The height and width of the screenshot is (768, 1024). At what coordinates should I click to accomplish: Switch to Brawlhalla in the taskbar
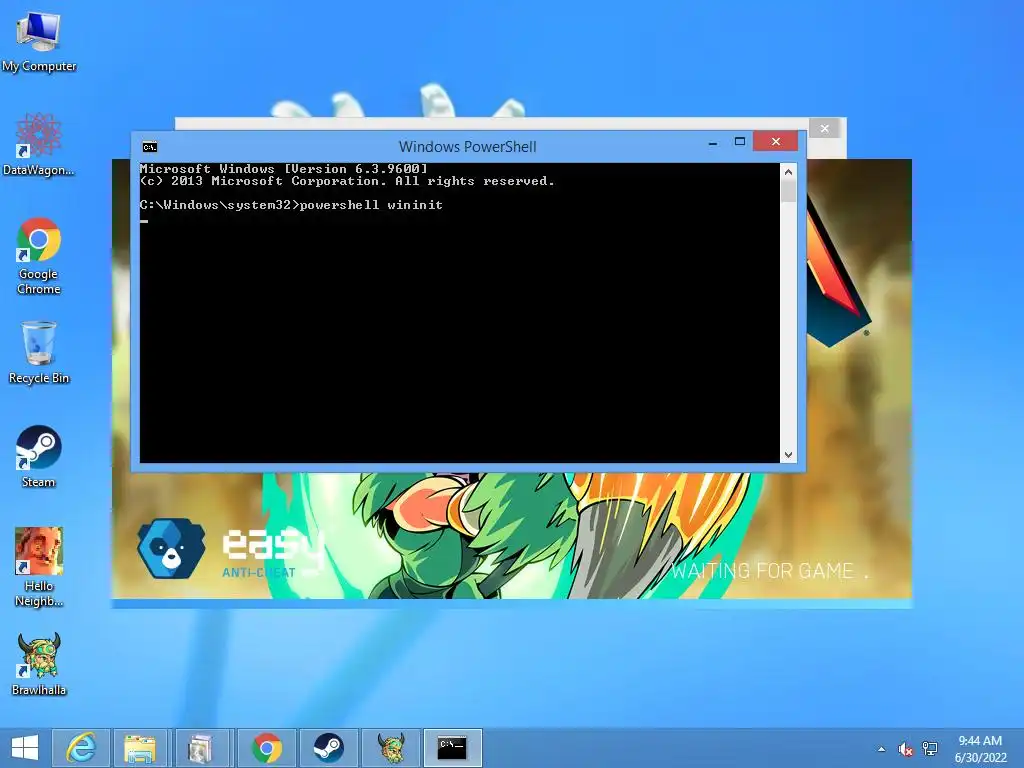coord(391,748)
